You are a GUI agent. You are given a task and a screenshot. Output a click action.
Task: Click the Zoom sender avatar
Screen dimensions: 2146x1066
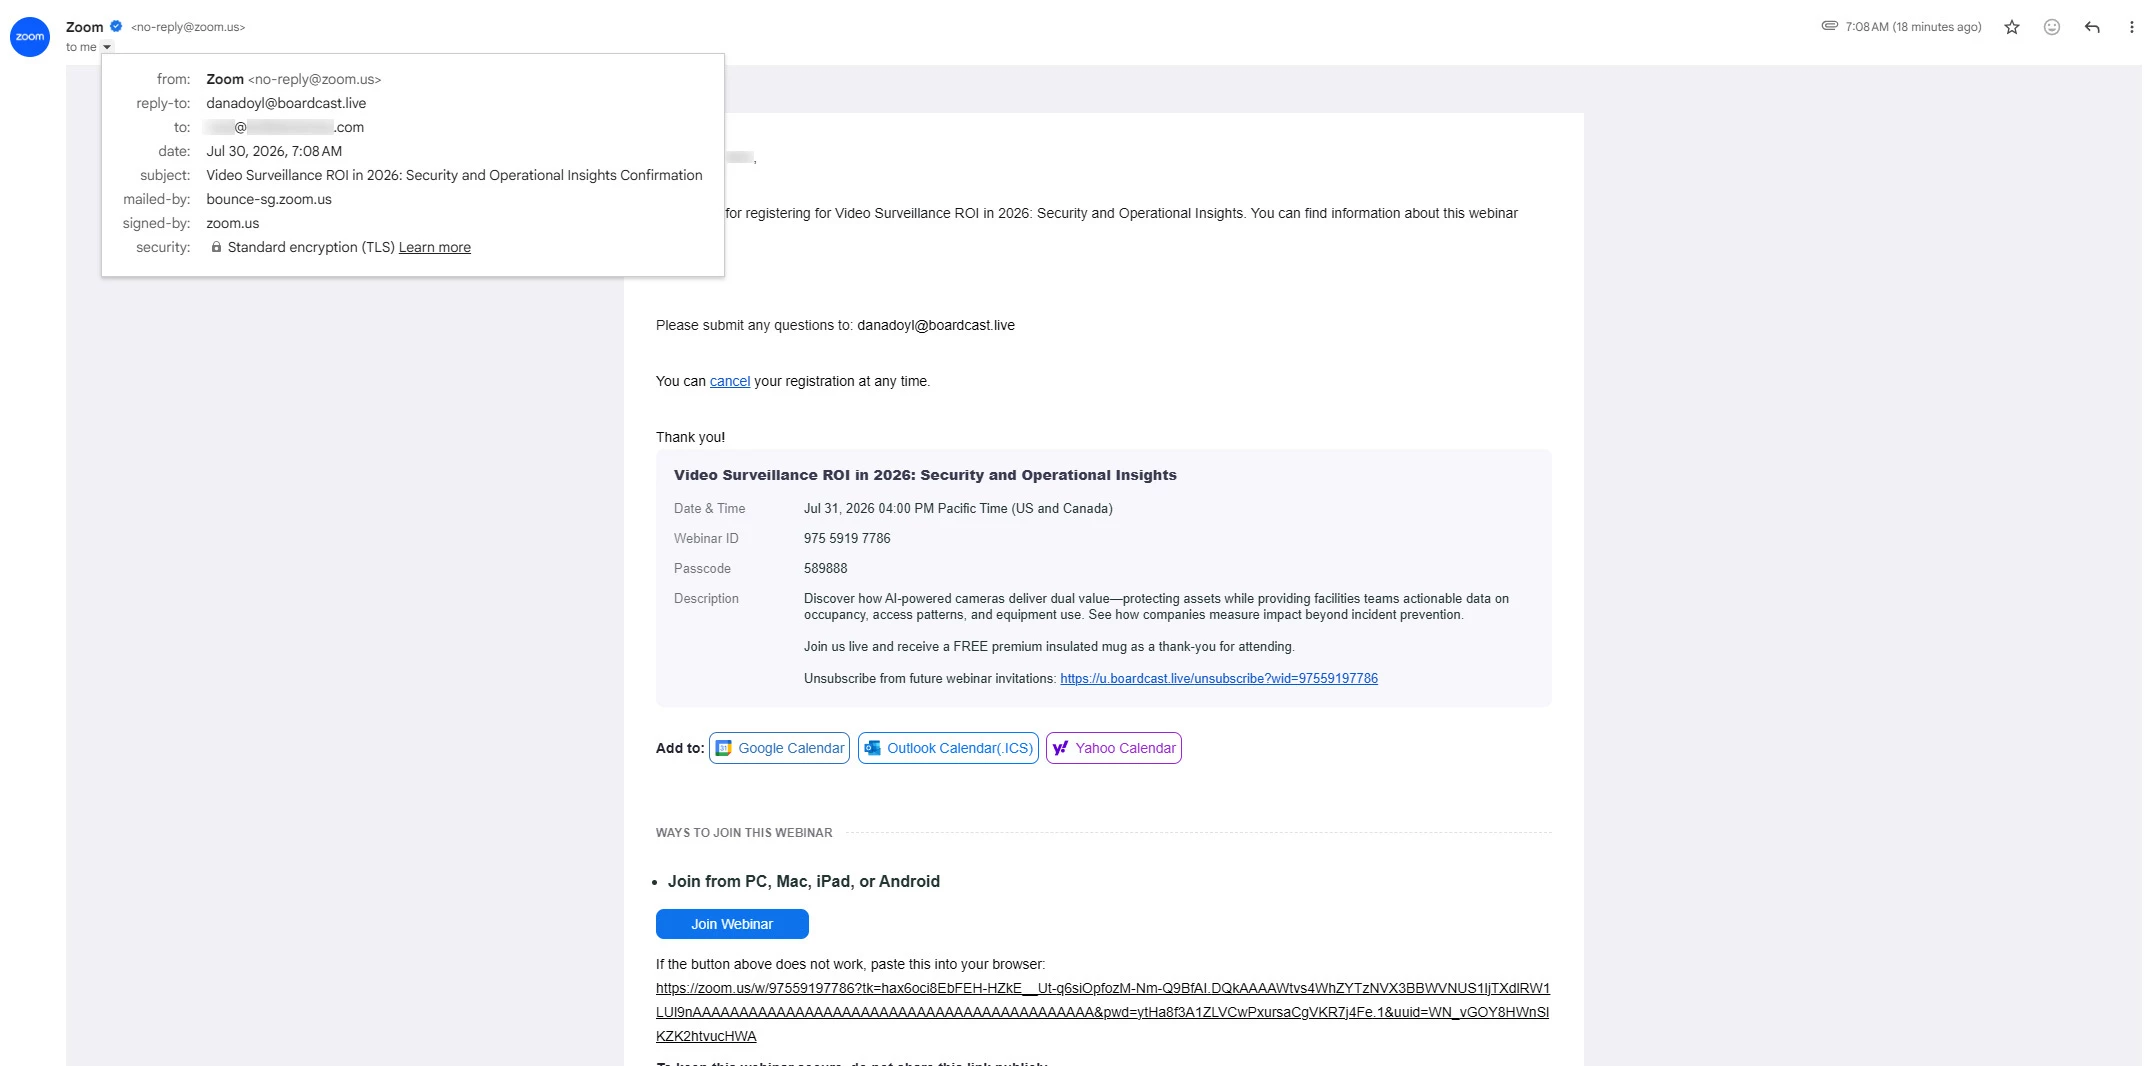click(x=30, y=37)
